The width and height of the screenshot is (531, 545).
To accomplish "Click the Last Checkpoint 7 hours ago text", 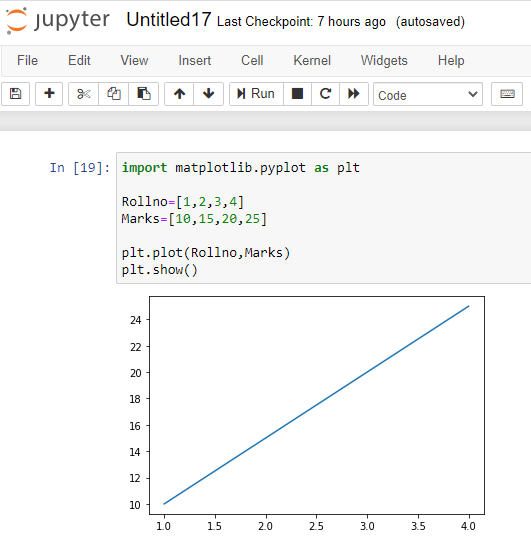I will (x=301, y=22).
